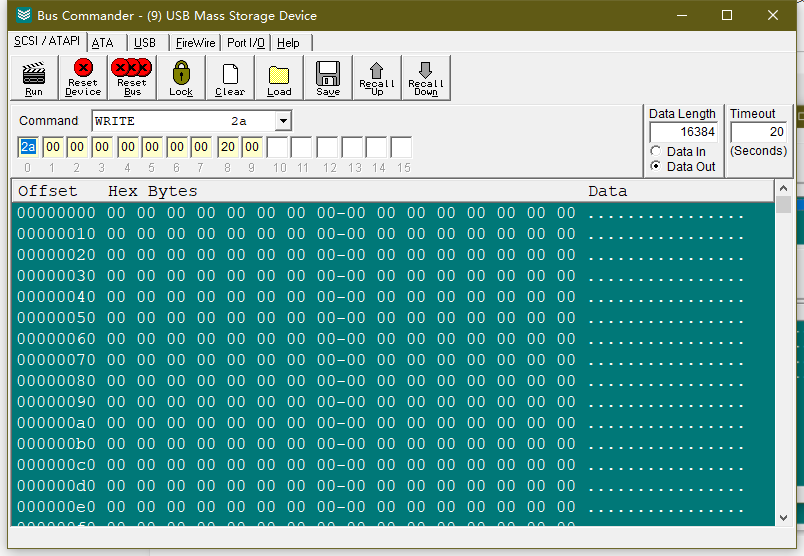Click the Timeout field showing 20
The height and width of the screenshot is (556, 804).
click(x=758, y=132)
